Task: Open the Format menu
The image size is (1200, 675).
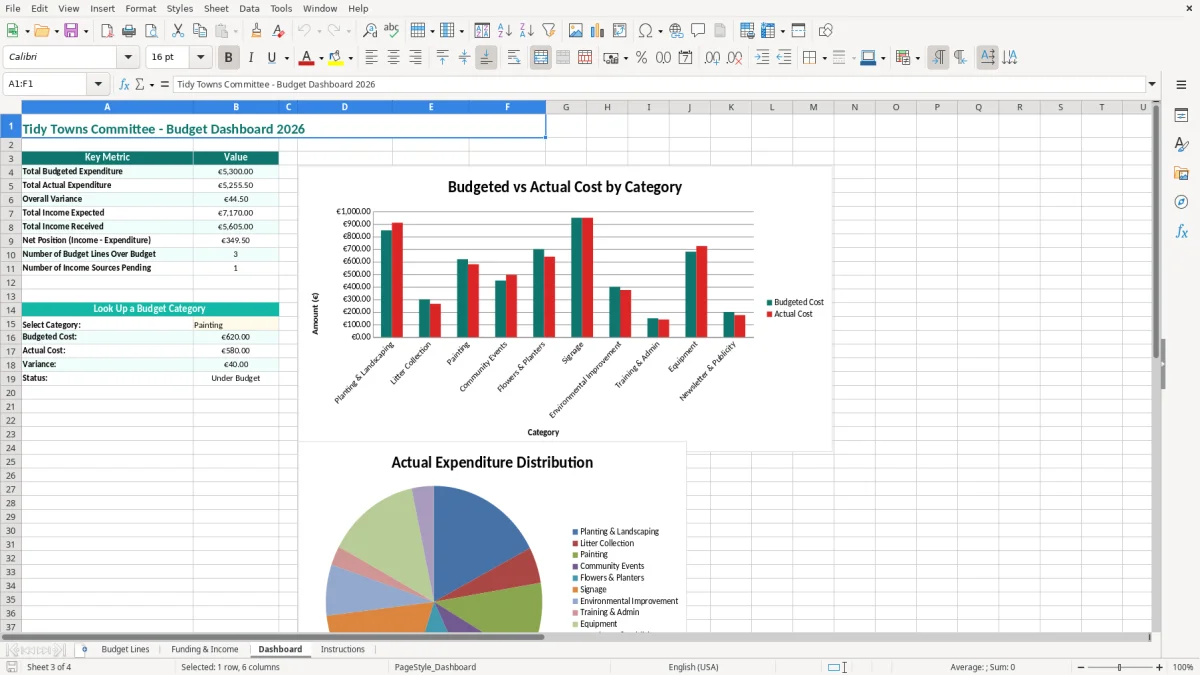Action: click(141, 8)
